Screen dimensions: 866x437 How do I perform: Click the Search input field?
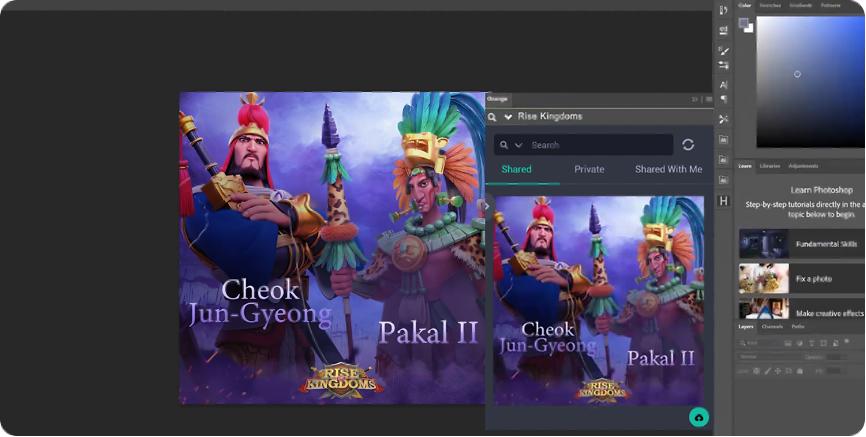583,145
